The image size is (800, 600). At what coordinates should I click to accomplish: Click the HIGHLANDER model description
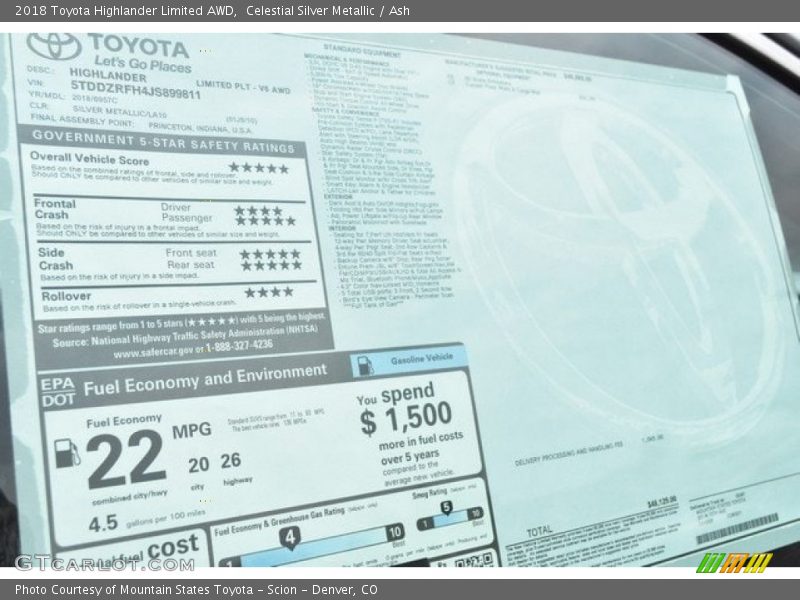click(x=108, y=75)
